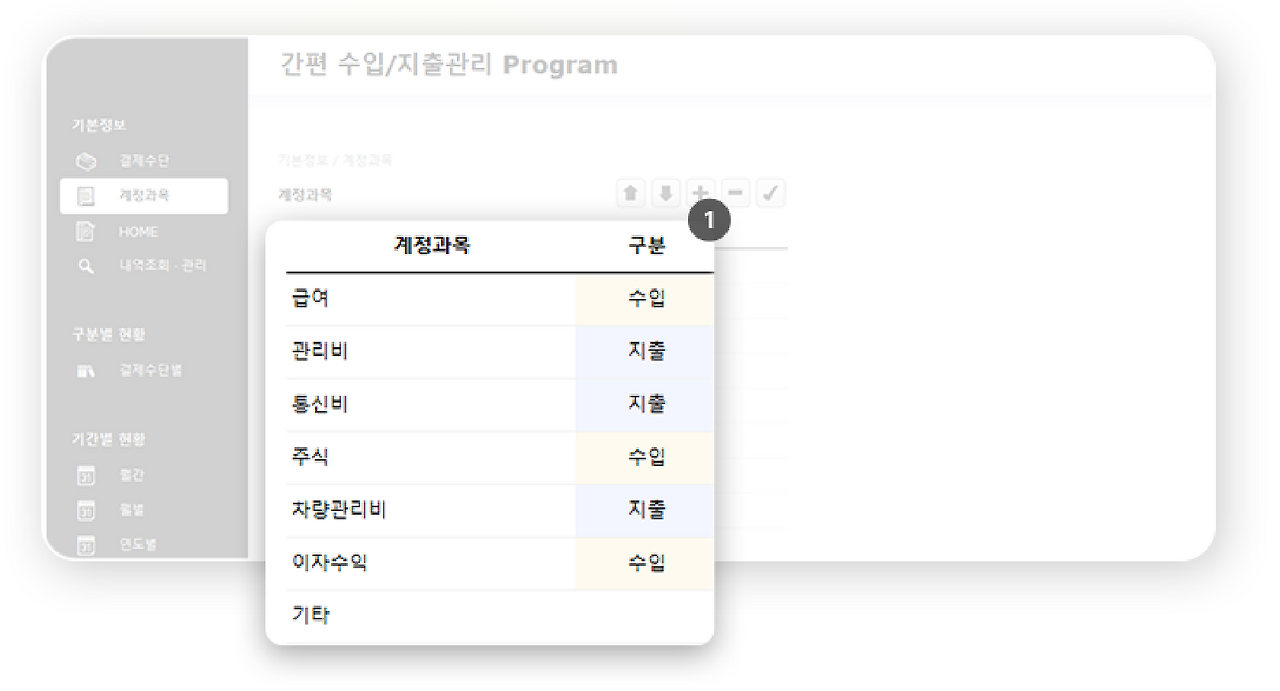Click the 일간 calendar icon in sidebar
This screenshot has width=1280, height=691.
87,476
